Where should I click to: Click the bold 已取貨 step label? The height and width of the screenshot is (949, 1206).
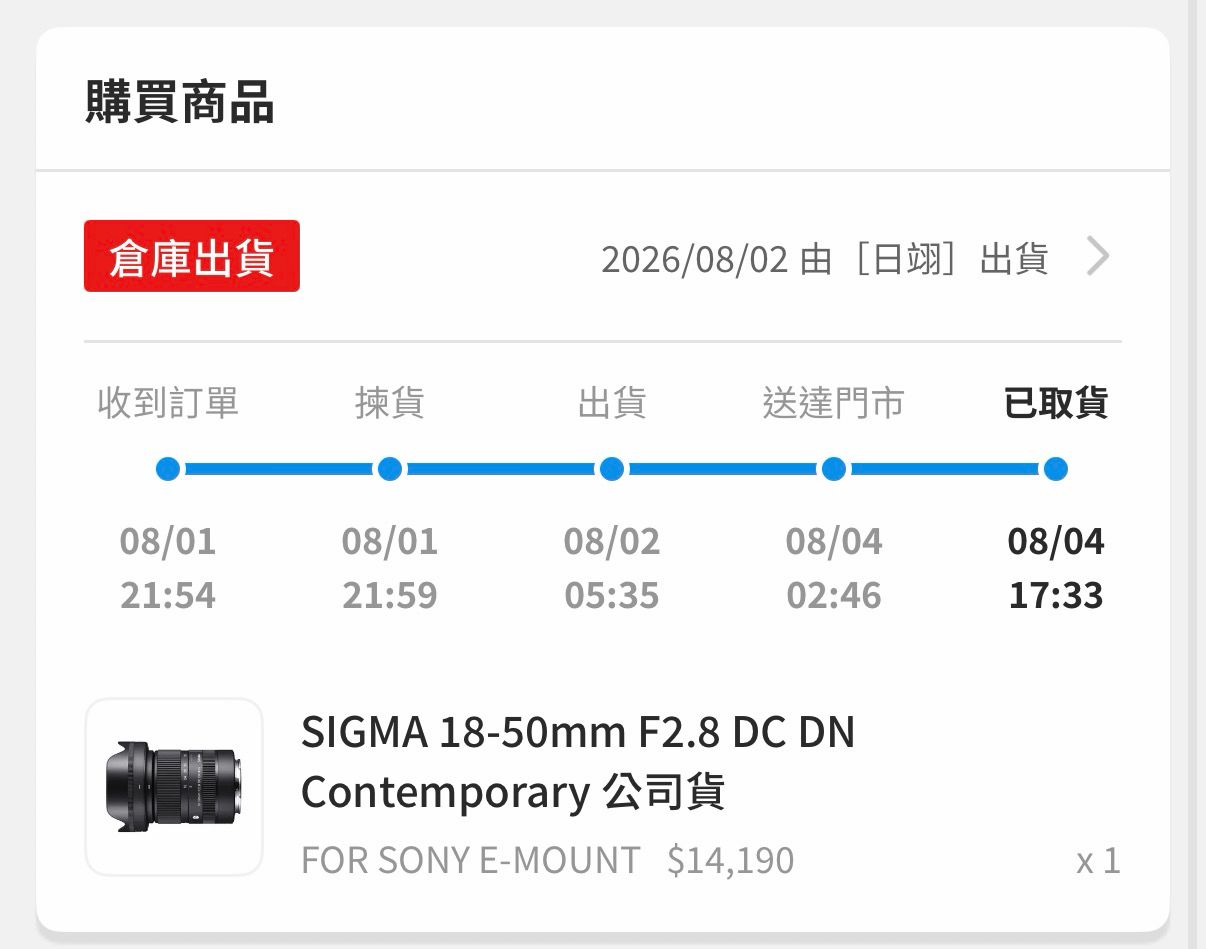pyautogui.click(x=1056, y=403)
